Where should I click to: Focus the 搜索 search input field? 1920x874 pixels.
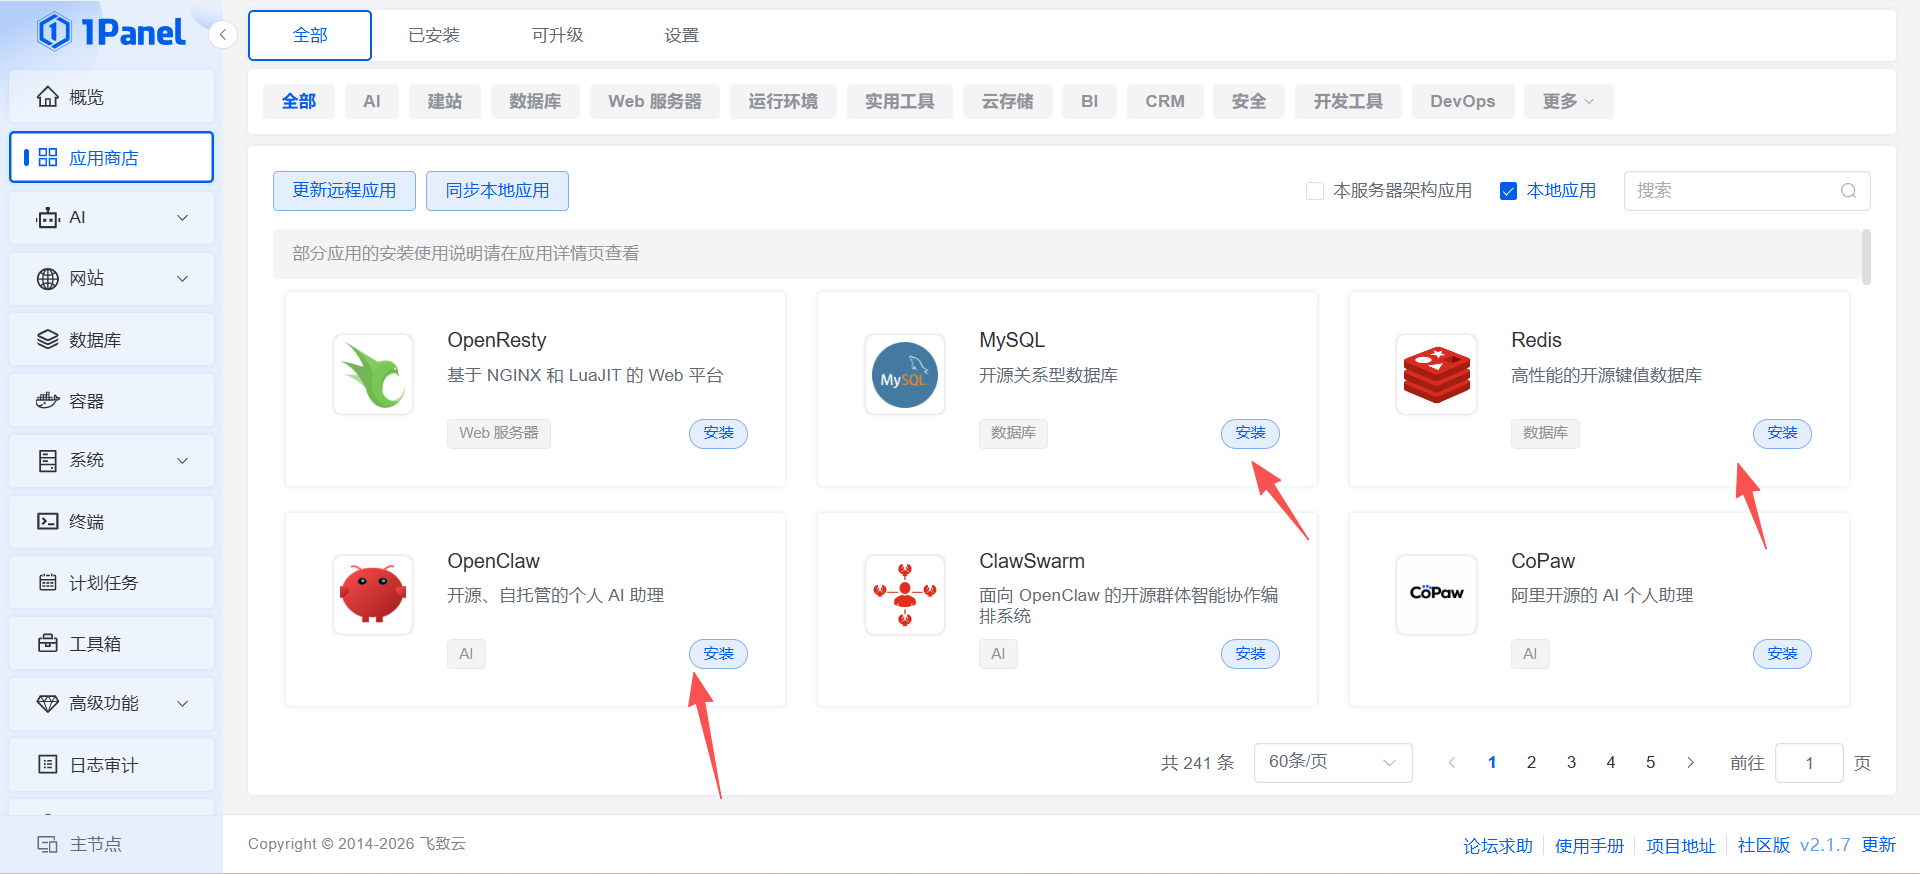tap(1747, 191)
